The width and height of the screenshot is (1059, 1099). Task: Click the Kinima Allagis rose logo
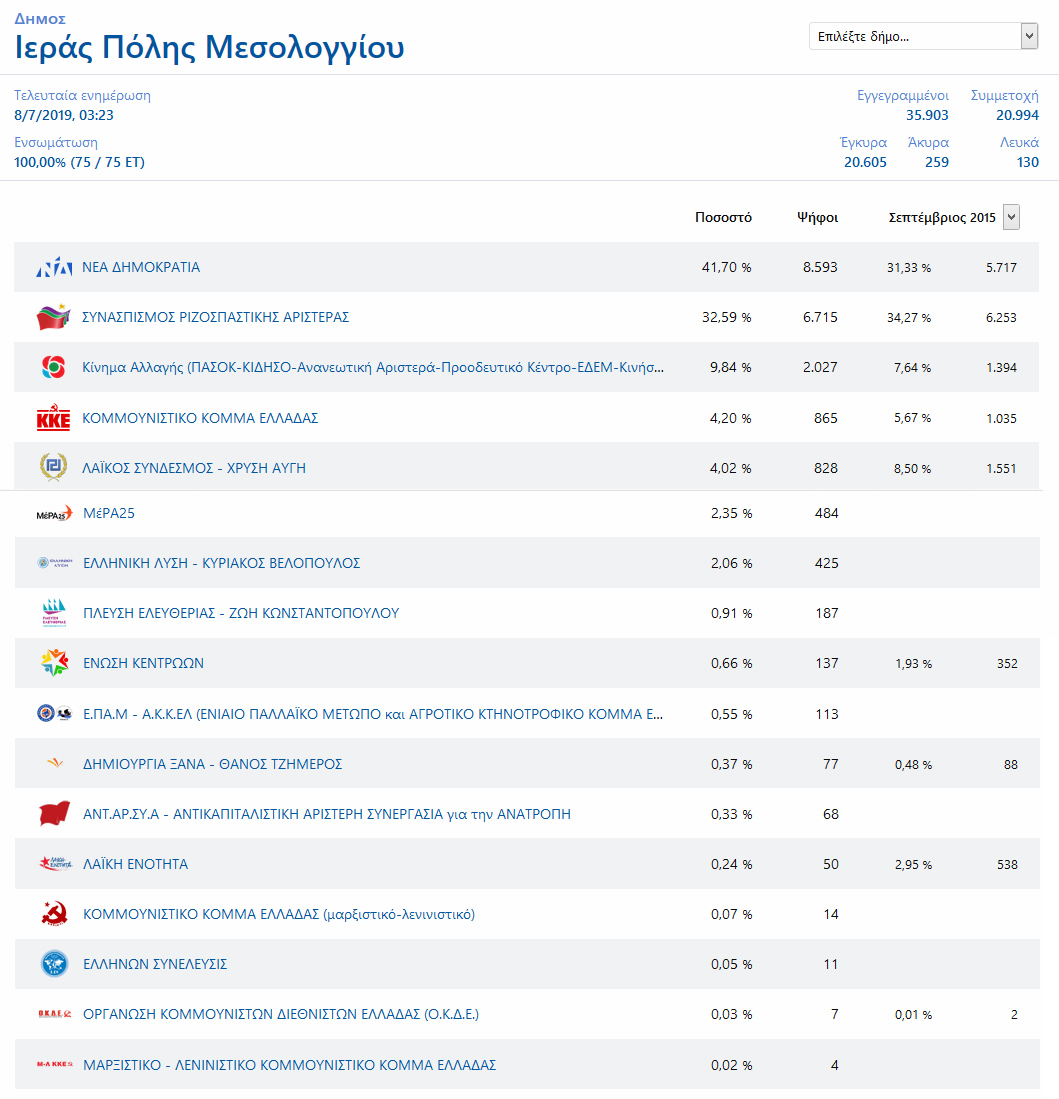click(x=54, y=367)
